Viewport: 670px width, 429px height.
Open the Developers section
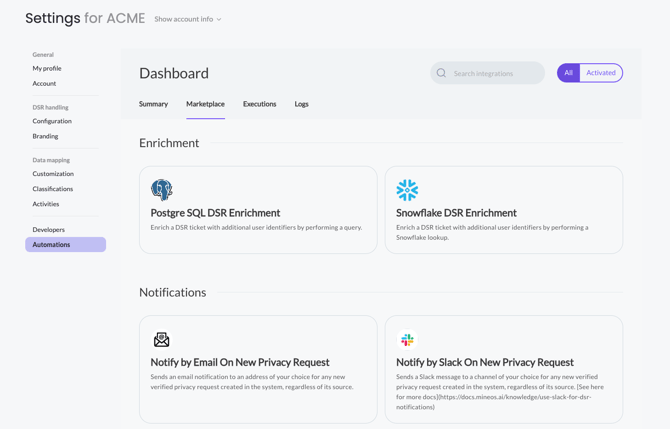pos(48,229)
